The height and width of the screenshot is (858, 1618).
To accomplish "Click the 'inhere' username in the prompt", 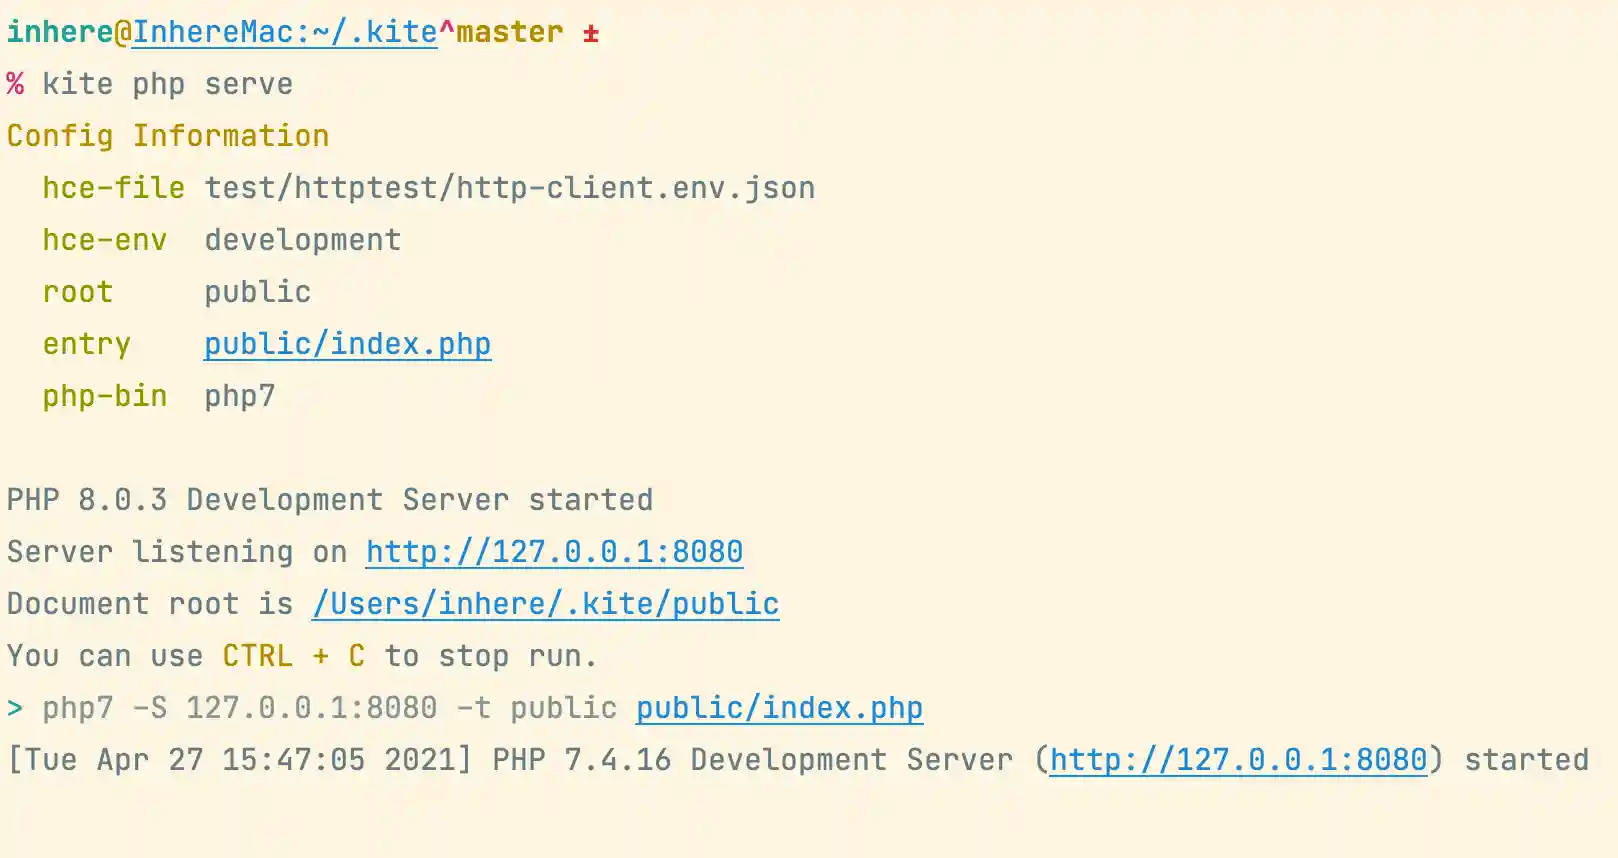I will pyautogui.click(x=60, y=32).
